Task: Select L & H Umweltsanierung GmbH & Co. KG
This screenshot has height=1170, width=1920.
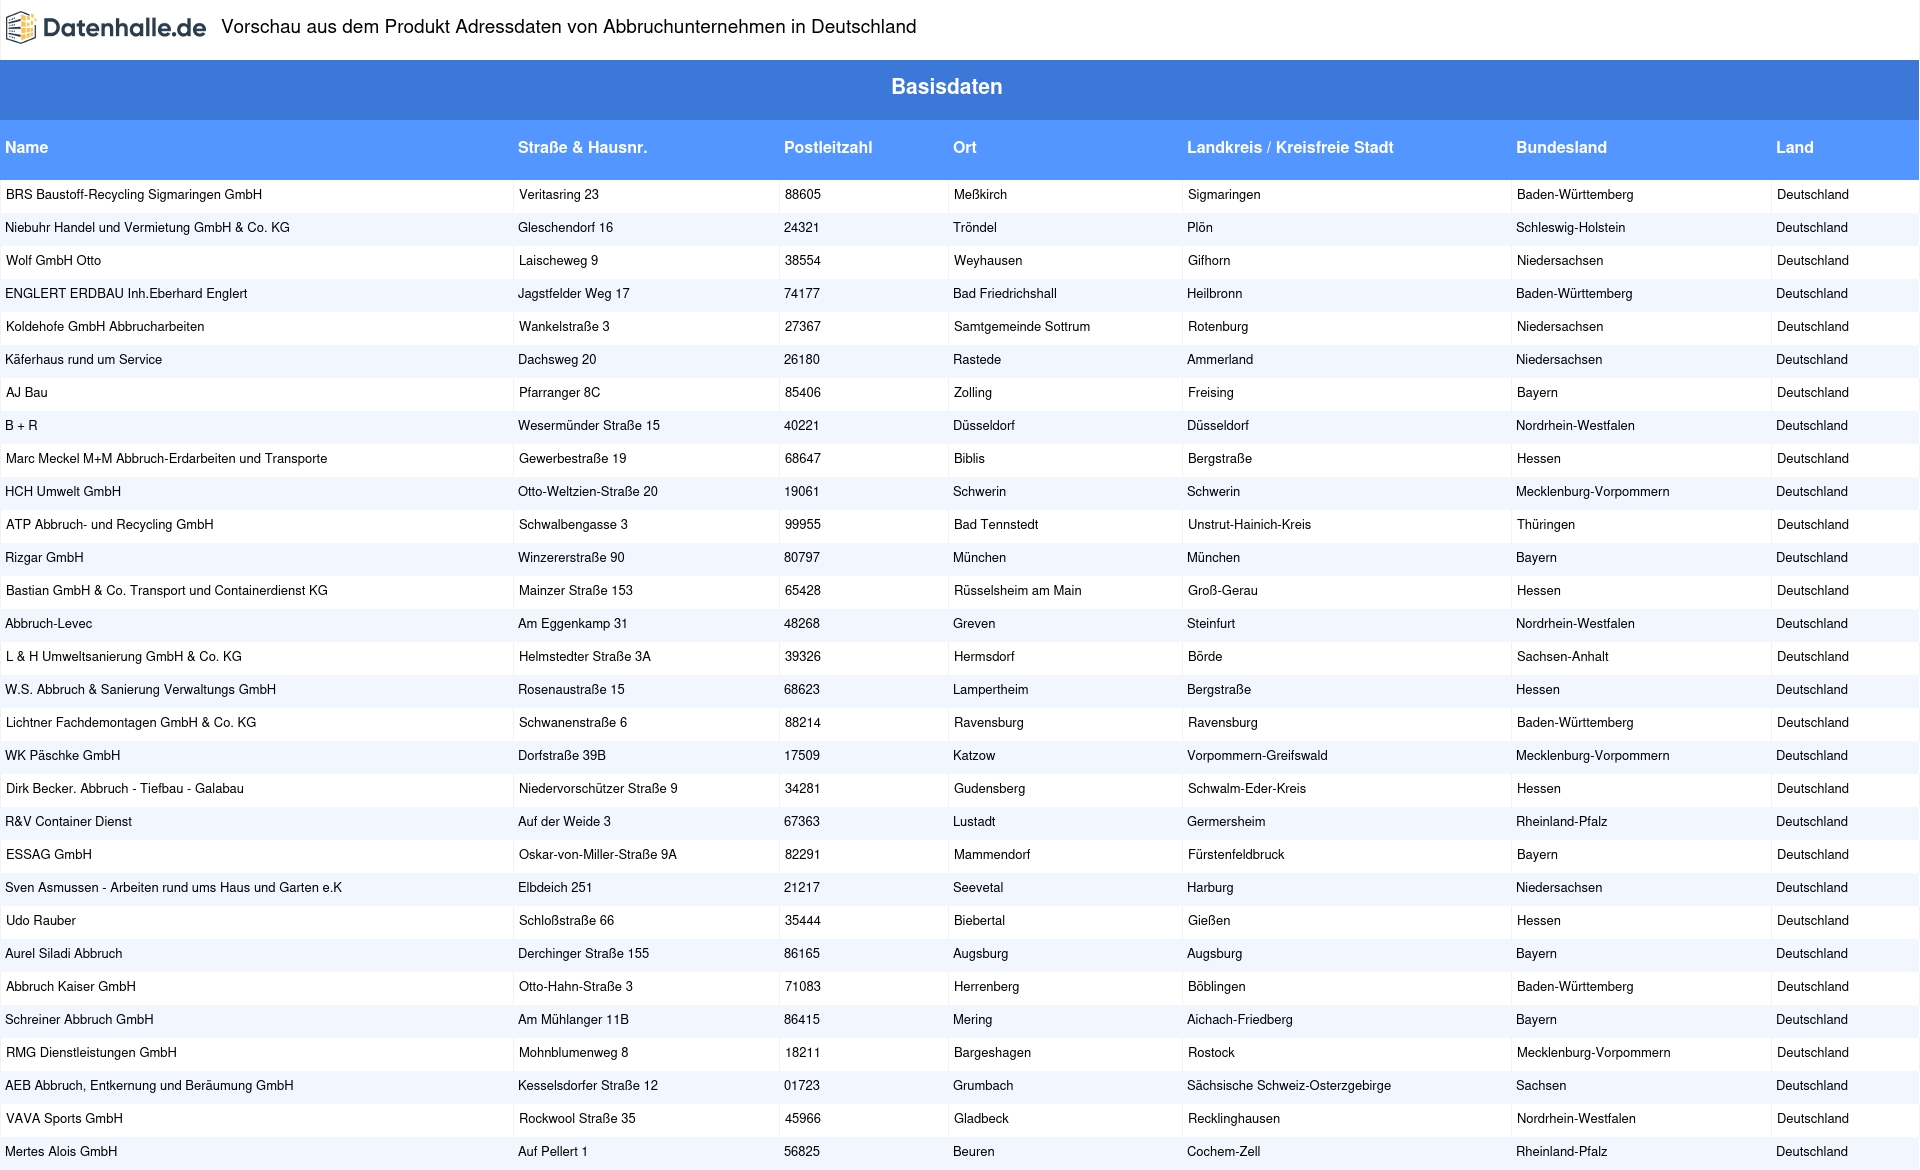Action: click(124, 657)
